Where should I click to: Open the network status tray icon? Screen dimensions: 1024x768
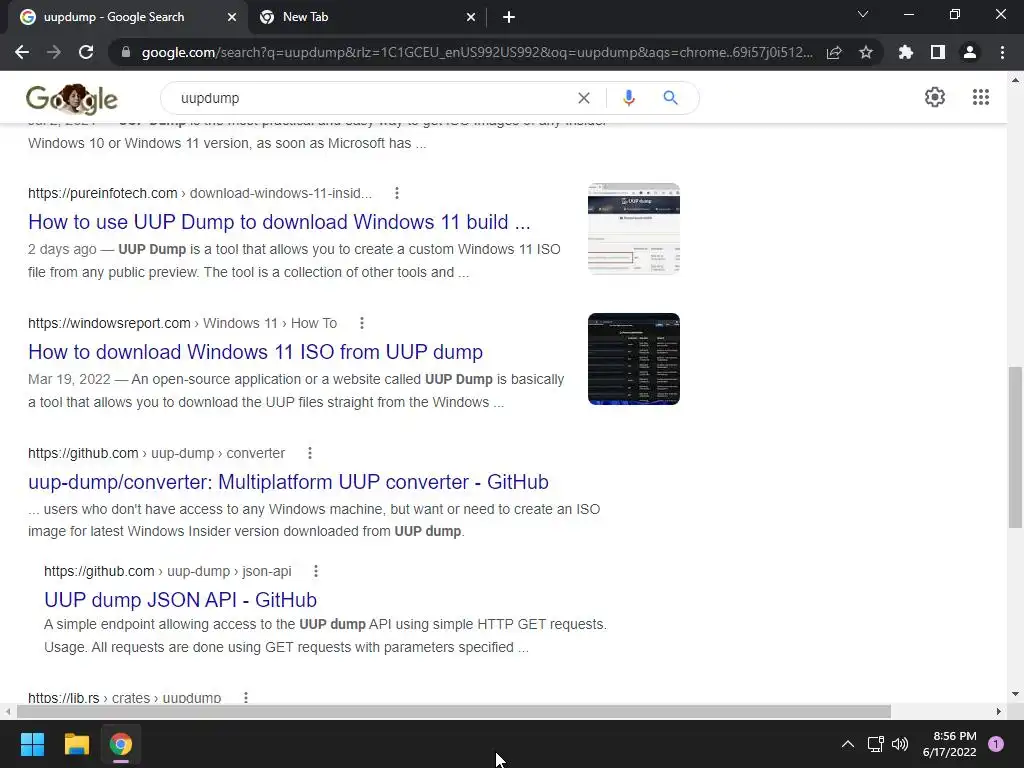coord(875,744)
